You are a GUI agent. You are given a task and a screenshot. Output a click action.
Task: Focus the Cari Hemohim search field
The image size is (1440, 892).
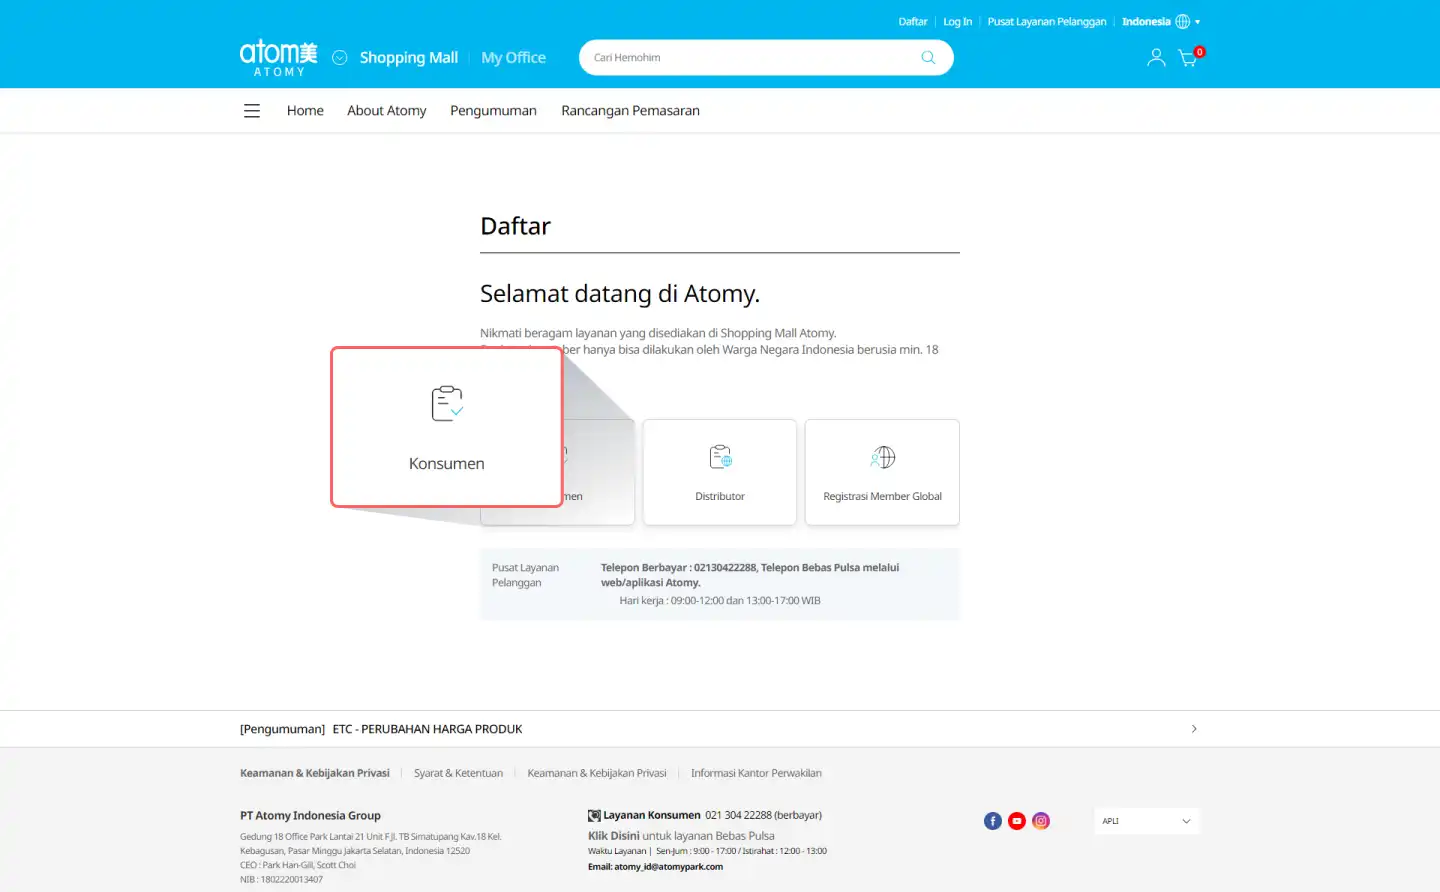coord(750,58)
